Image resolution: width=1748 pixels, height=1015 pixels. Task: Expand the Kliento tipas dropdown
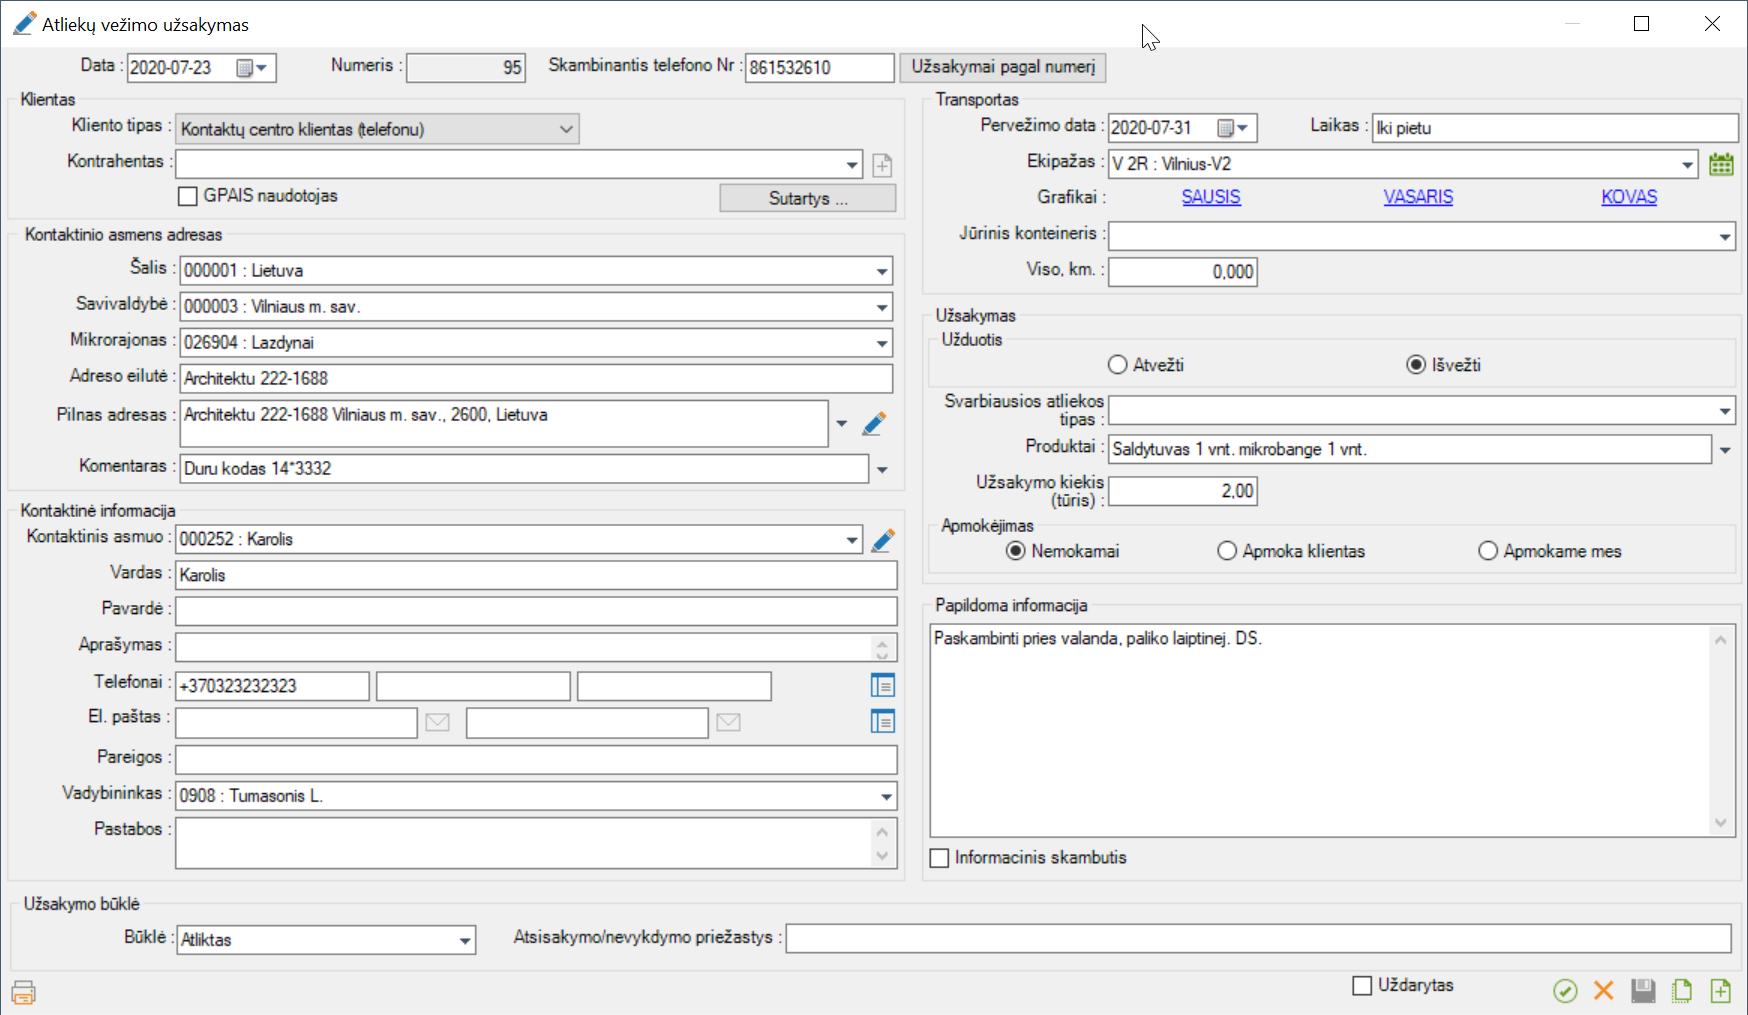[566, 129]
